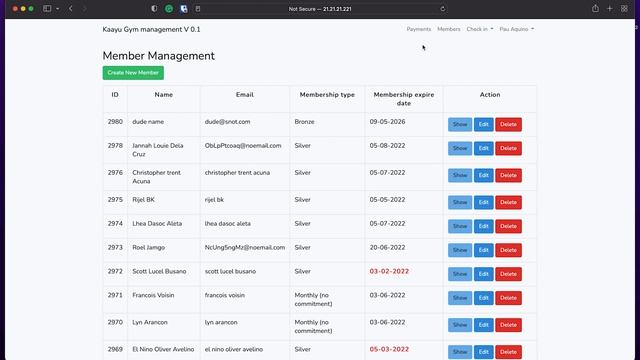Open the Kaayu Gym management home link

(x=151, y=29)
